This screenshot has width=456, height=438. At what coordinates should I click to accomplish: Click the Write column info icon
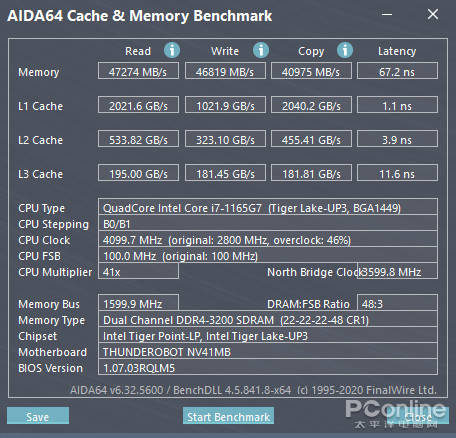261,50
